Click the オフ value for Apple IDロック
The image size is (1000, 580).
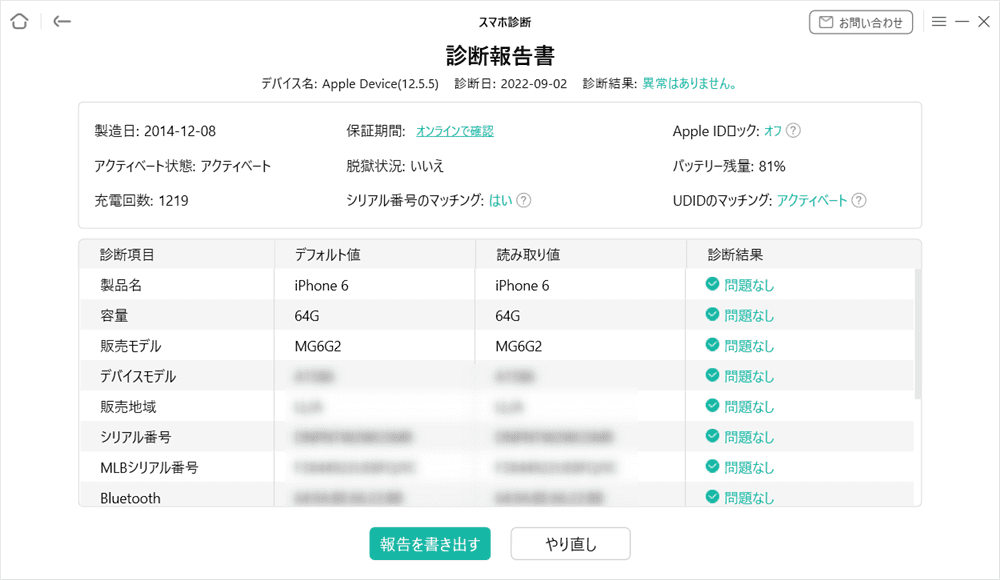coord(772,131)
